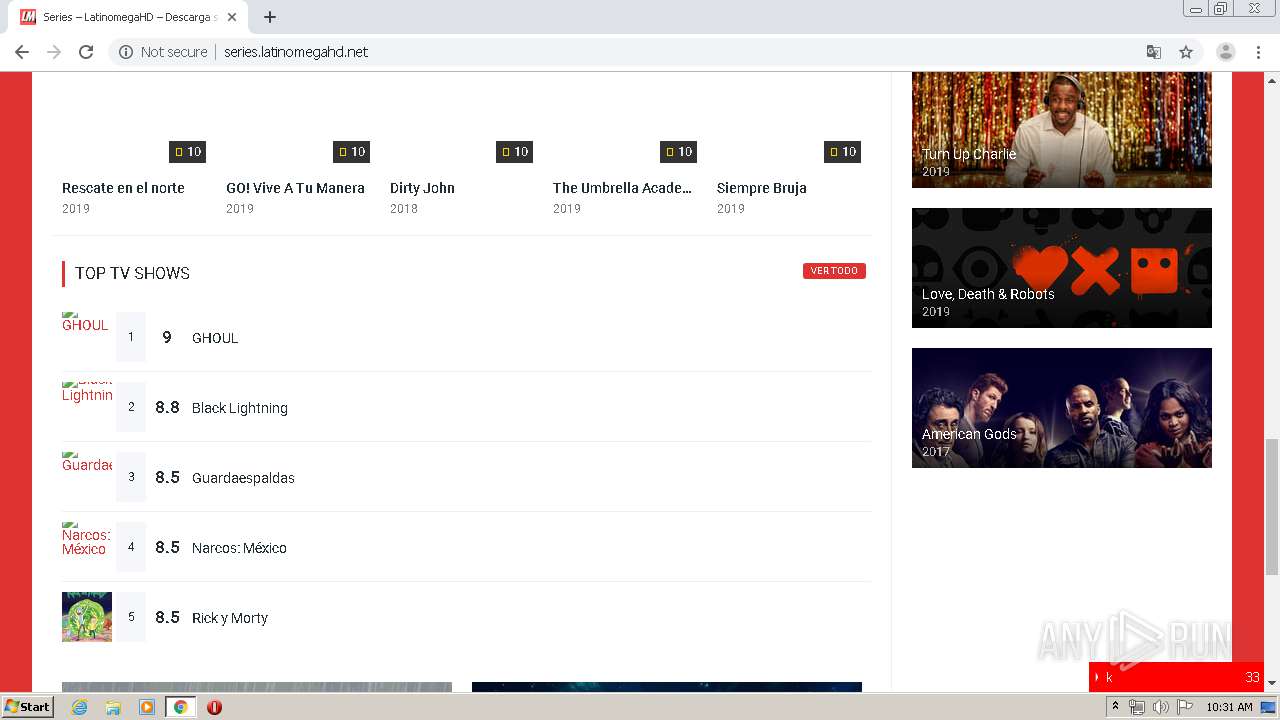Close the LatinomegaHD tab
The height and width of the screenshot is (720, 1280).
[x=233, y=17]
